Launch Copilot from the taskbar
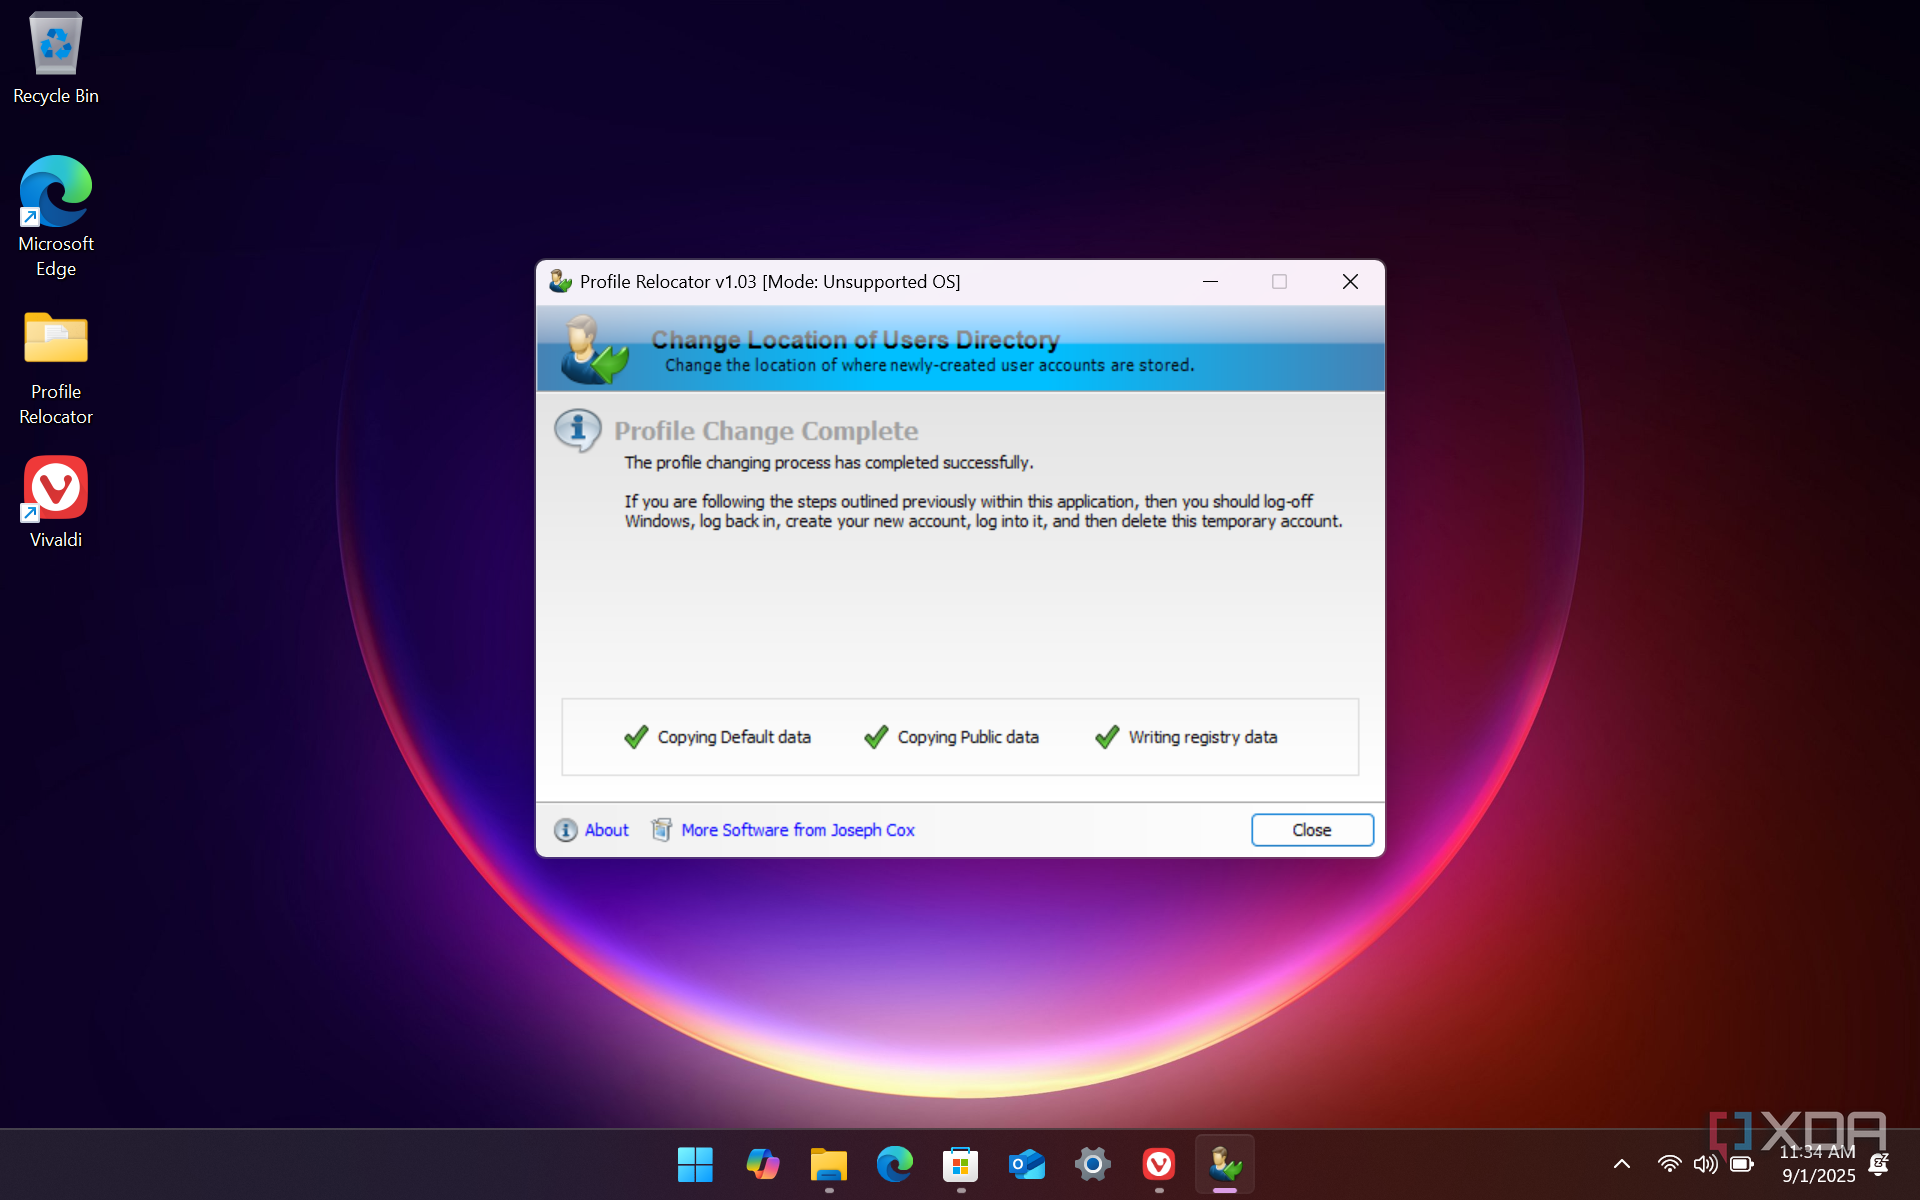This screenshot has height=1200, width=1920. coord(762,1164)
